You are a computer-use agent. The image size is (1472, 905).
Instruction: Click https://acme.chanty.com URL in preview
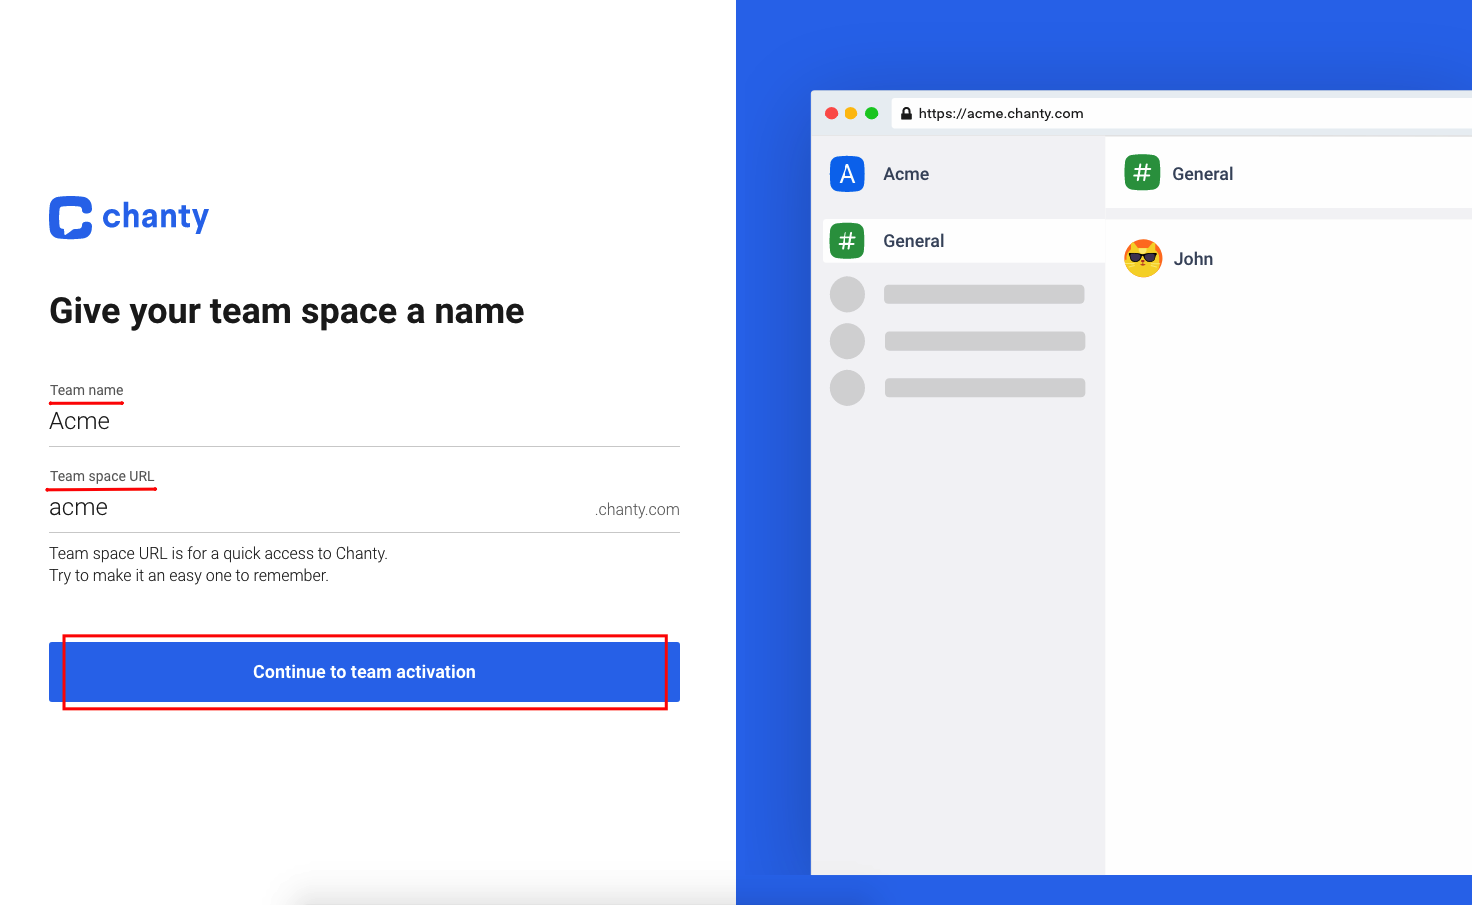(x=1001, y=113)
